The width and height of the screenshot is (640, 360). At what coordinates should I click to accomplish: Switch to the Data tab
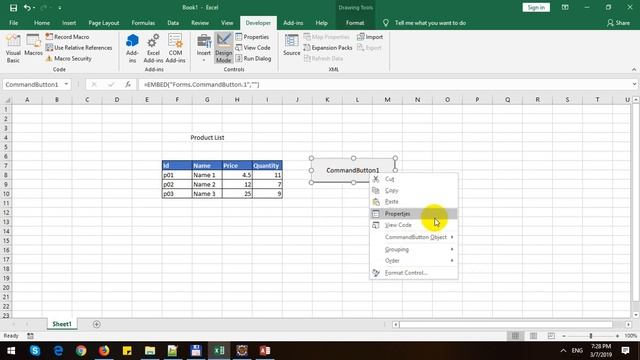pos(173,23)
